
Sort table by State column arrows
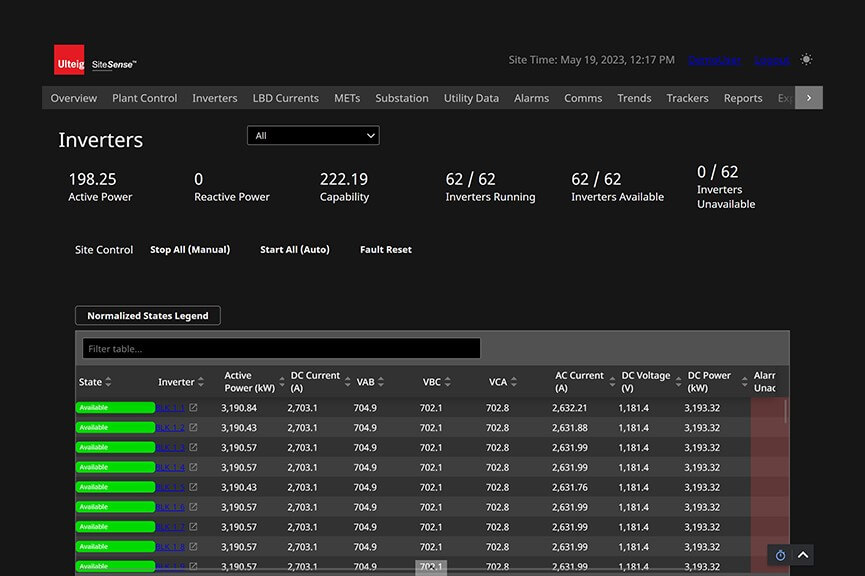click(x=108, y=382)
